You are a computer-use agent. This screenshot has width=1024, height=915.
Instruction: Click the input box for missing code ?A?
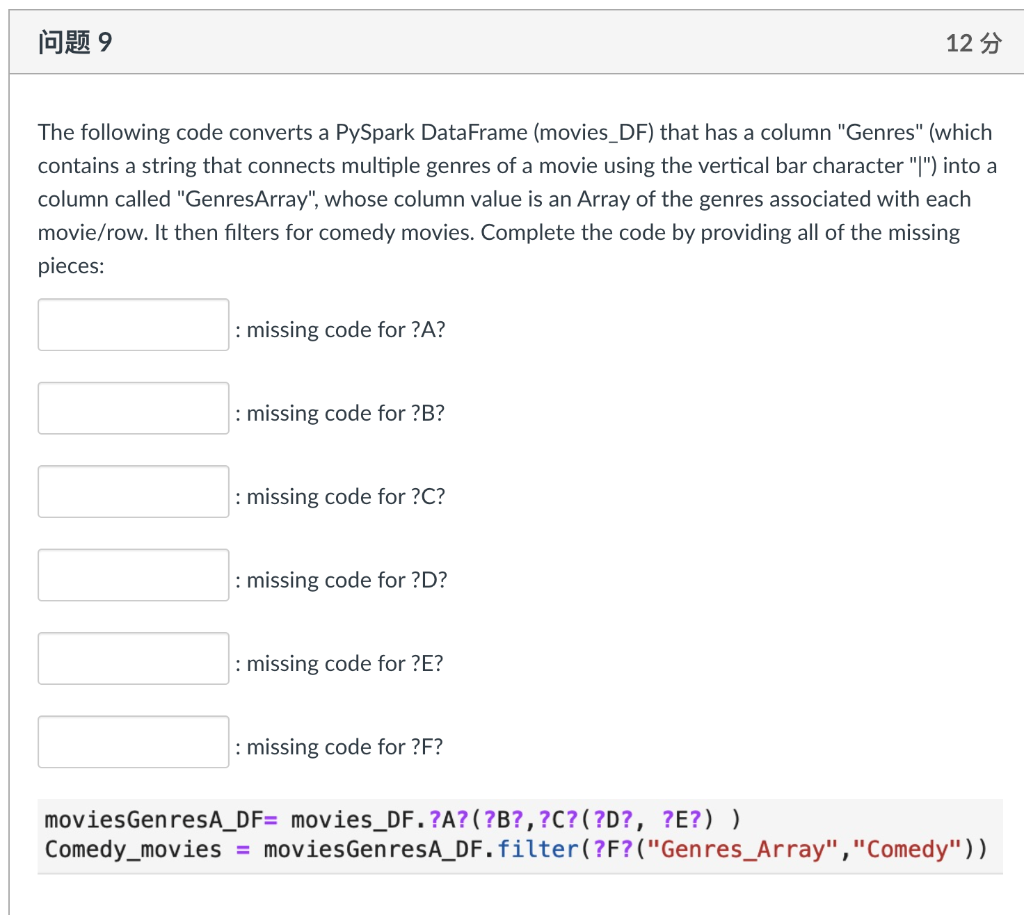(x=133, y=324)
